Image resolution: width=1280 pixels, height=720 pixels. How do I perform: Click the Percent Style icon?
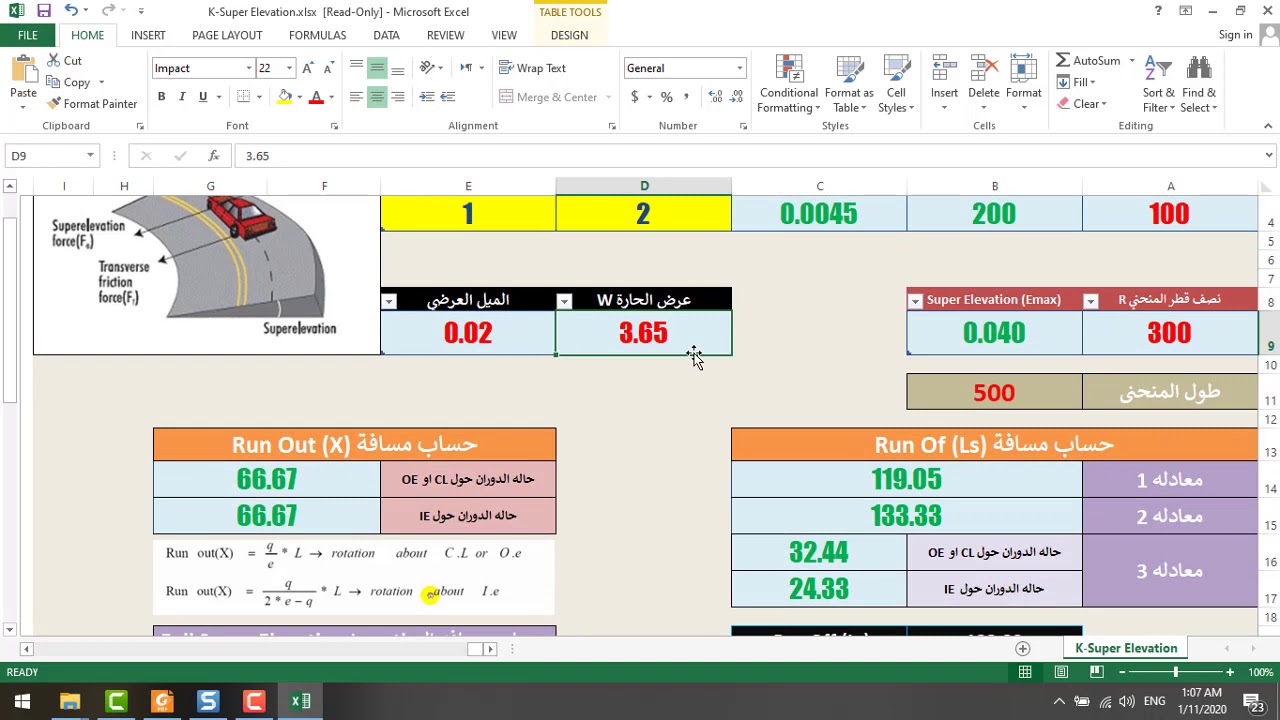coord(667,97)
